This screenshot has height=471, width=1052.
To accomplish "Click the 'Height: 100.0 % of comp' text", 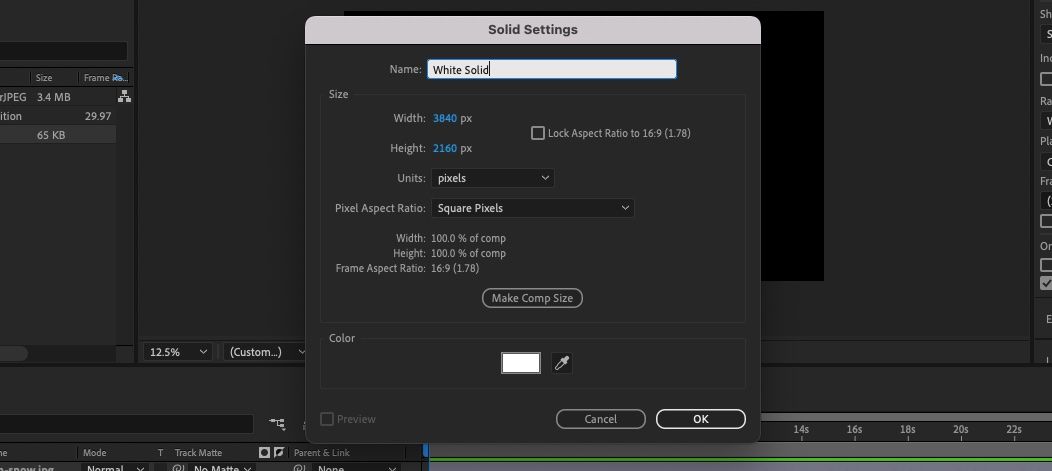I will pyautogui.click(x=450, y=253).
